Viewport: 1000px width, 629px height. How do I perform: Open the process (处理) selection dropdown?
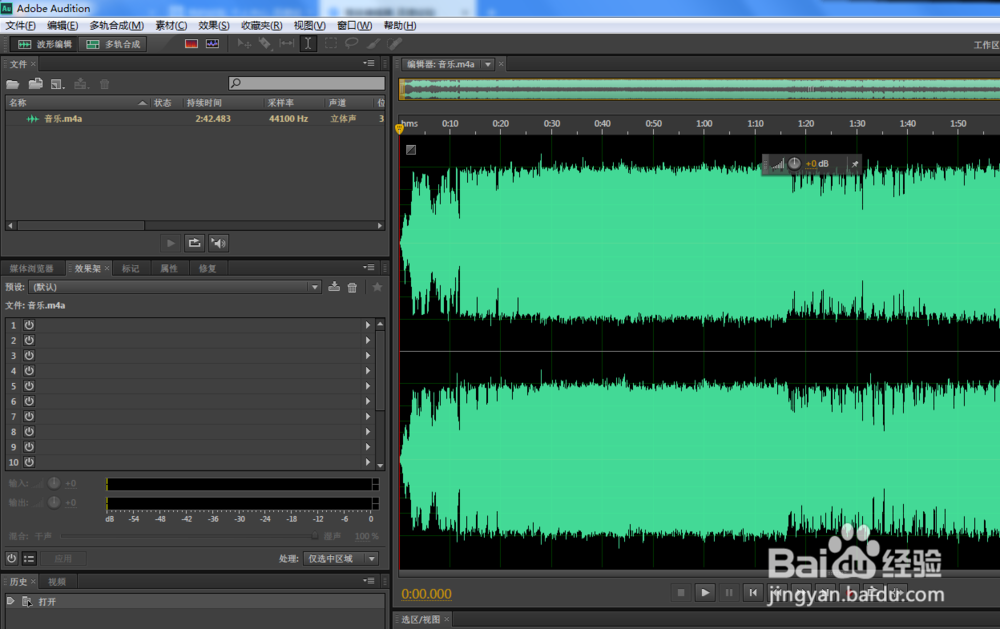(x=341, y=558)
